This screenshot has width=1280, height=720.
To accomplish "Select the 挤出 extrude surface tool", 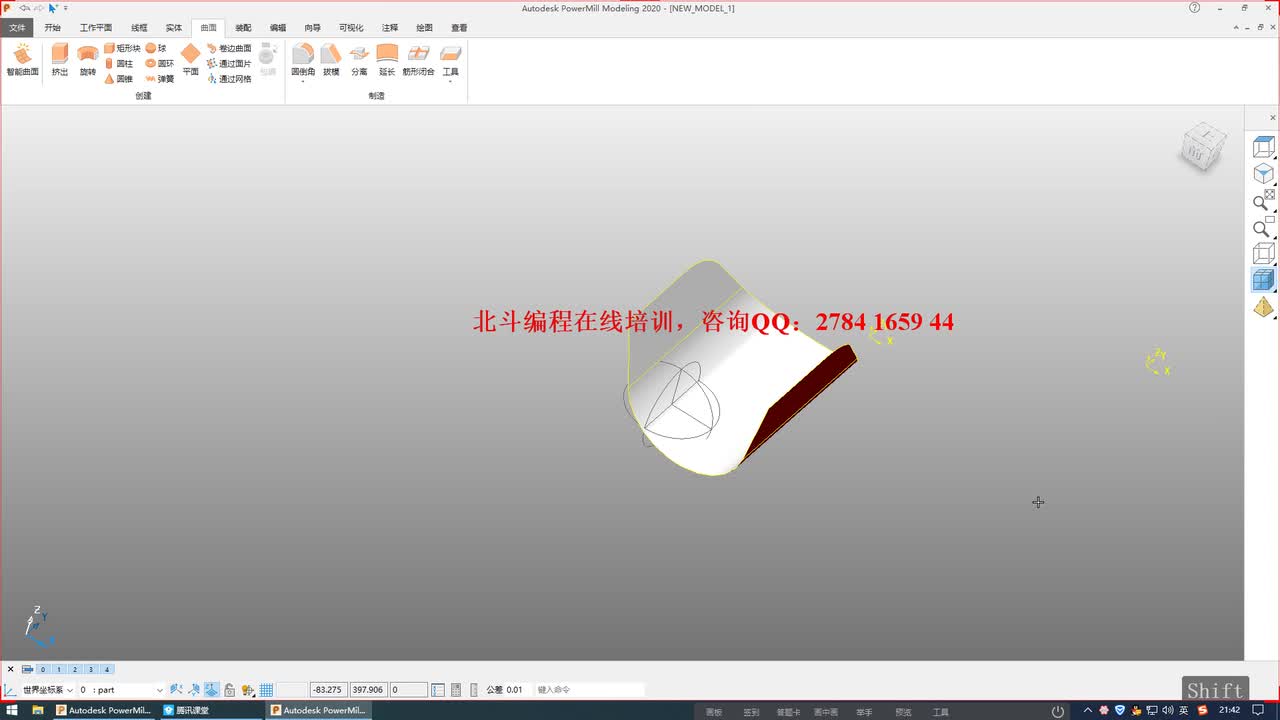I will [60, 60].
